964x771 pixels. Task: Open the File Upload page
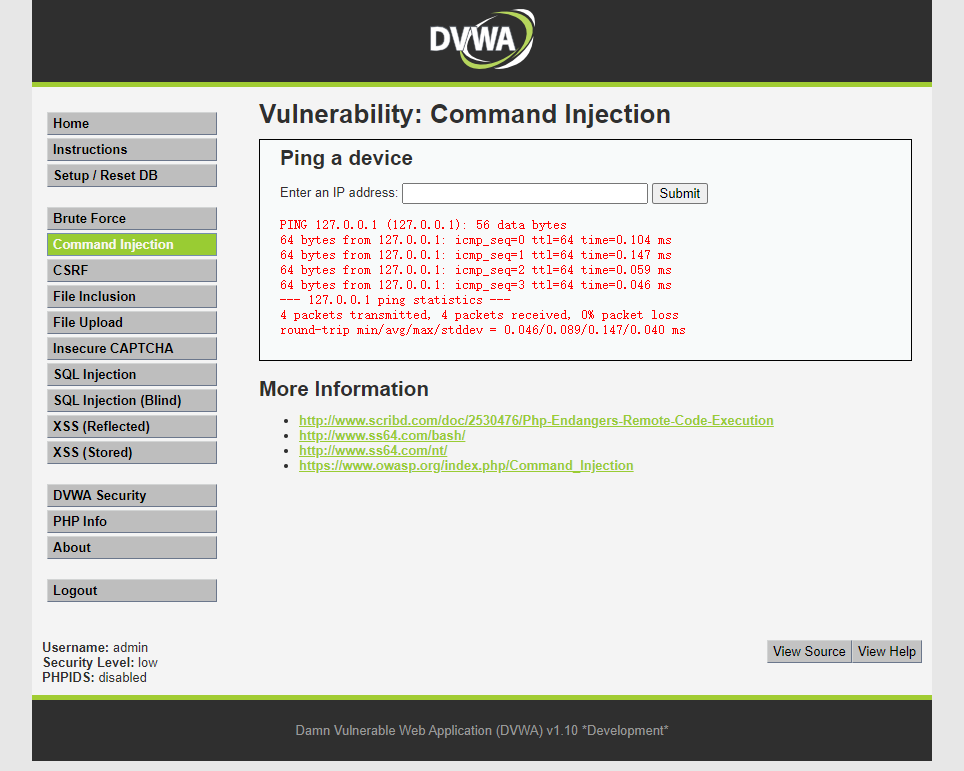click(131, 323)
